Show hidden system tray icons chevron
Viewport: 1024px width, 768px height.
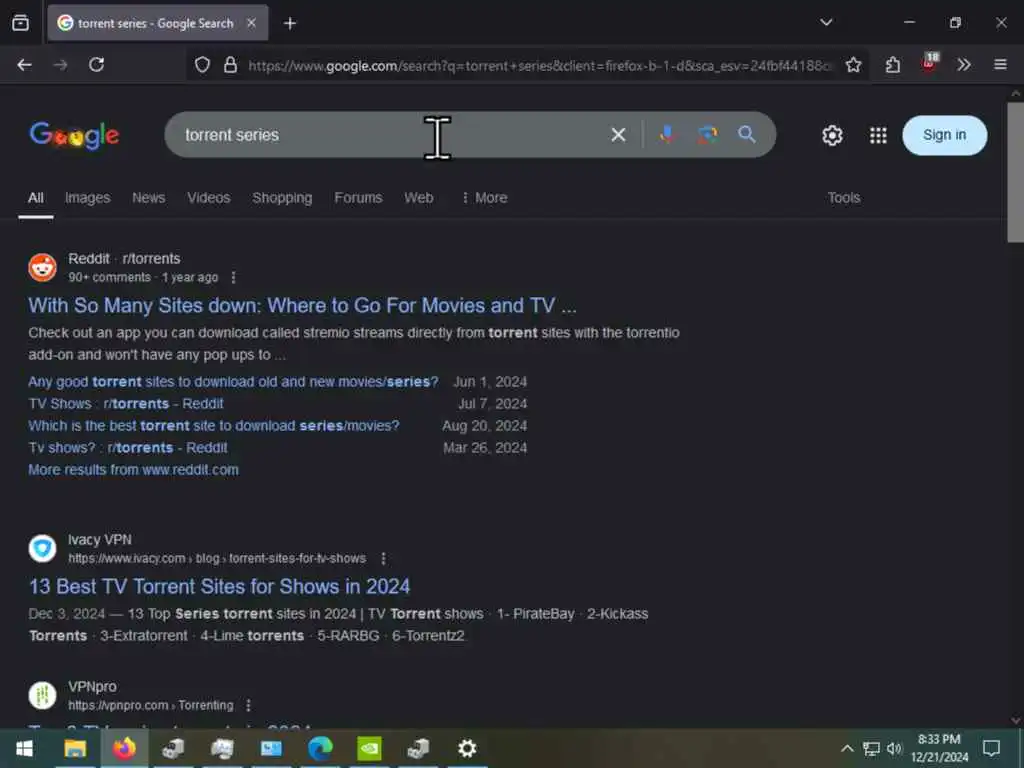[847, 748]
